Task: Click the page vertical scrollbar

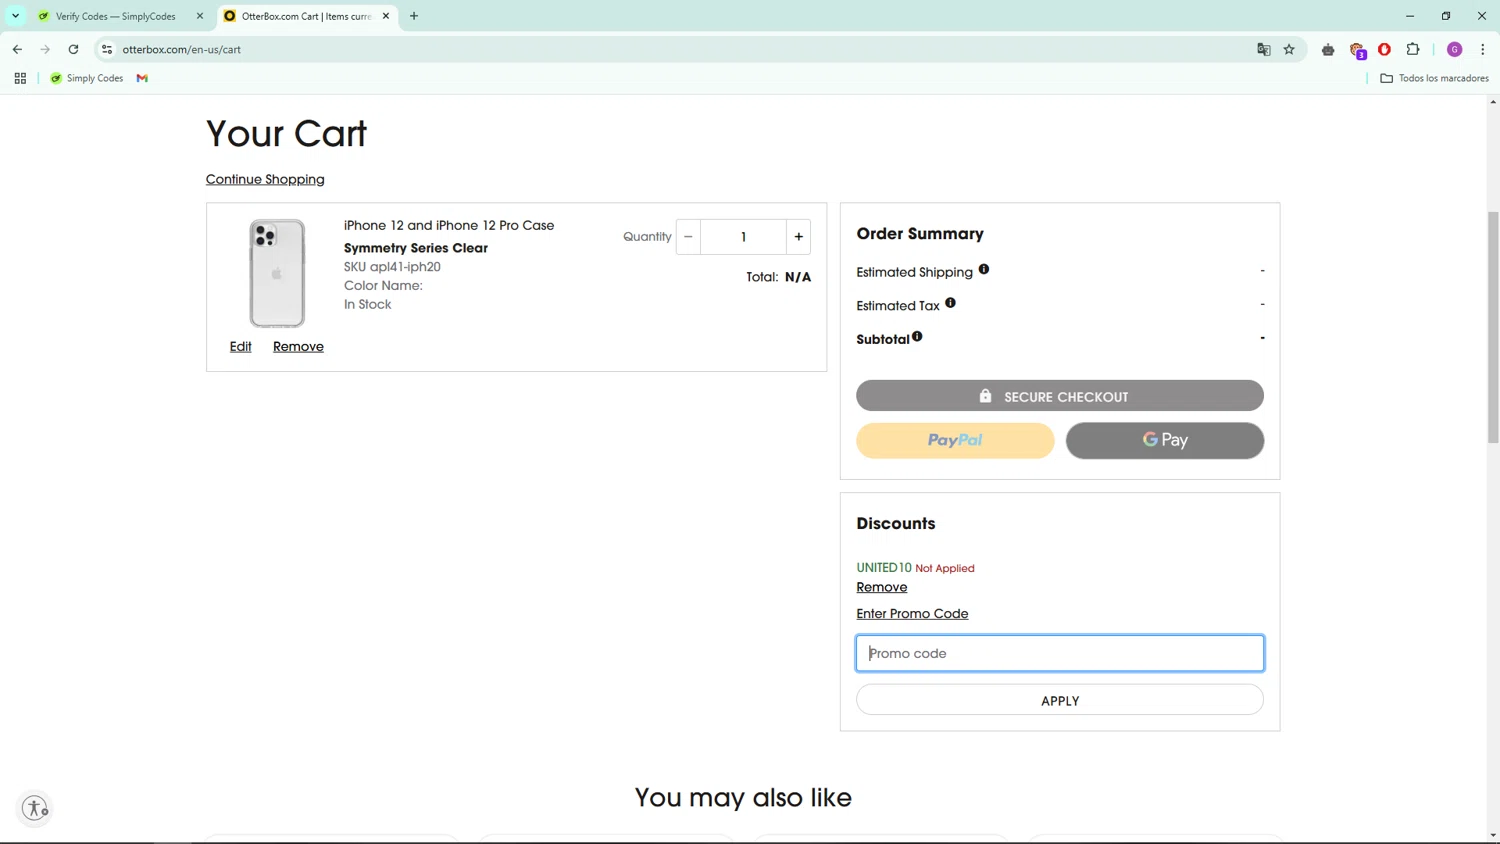Action: [1493, 326]
